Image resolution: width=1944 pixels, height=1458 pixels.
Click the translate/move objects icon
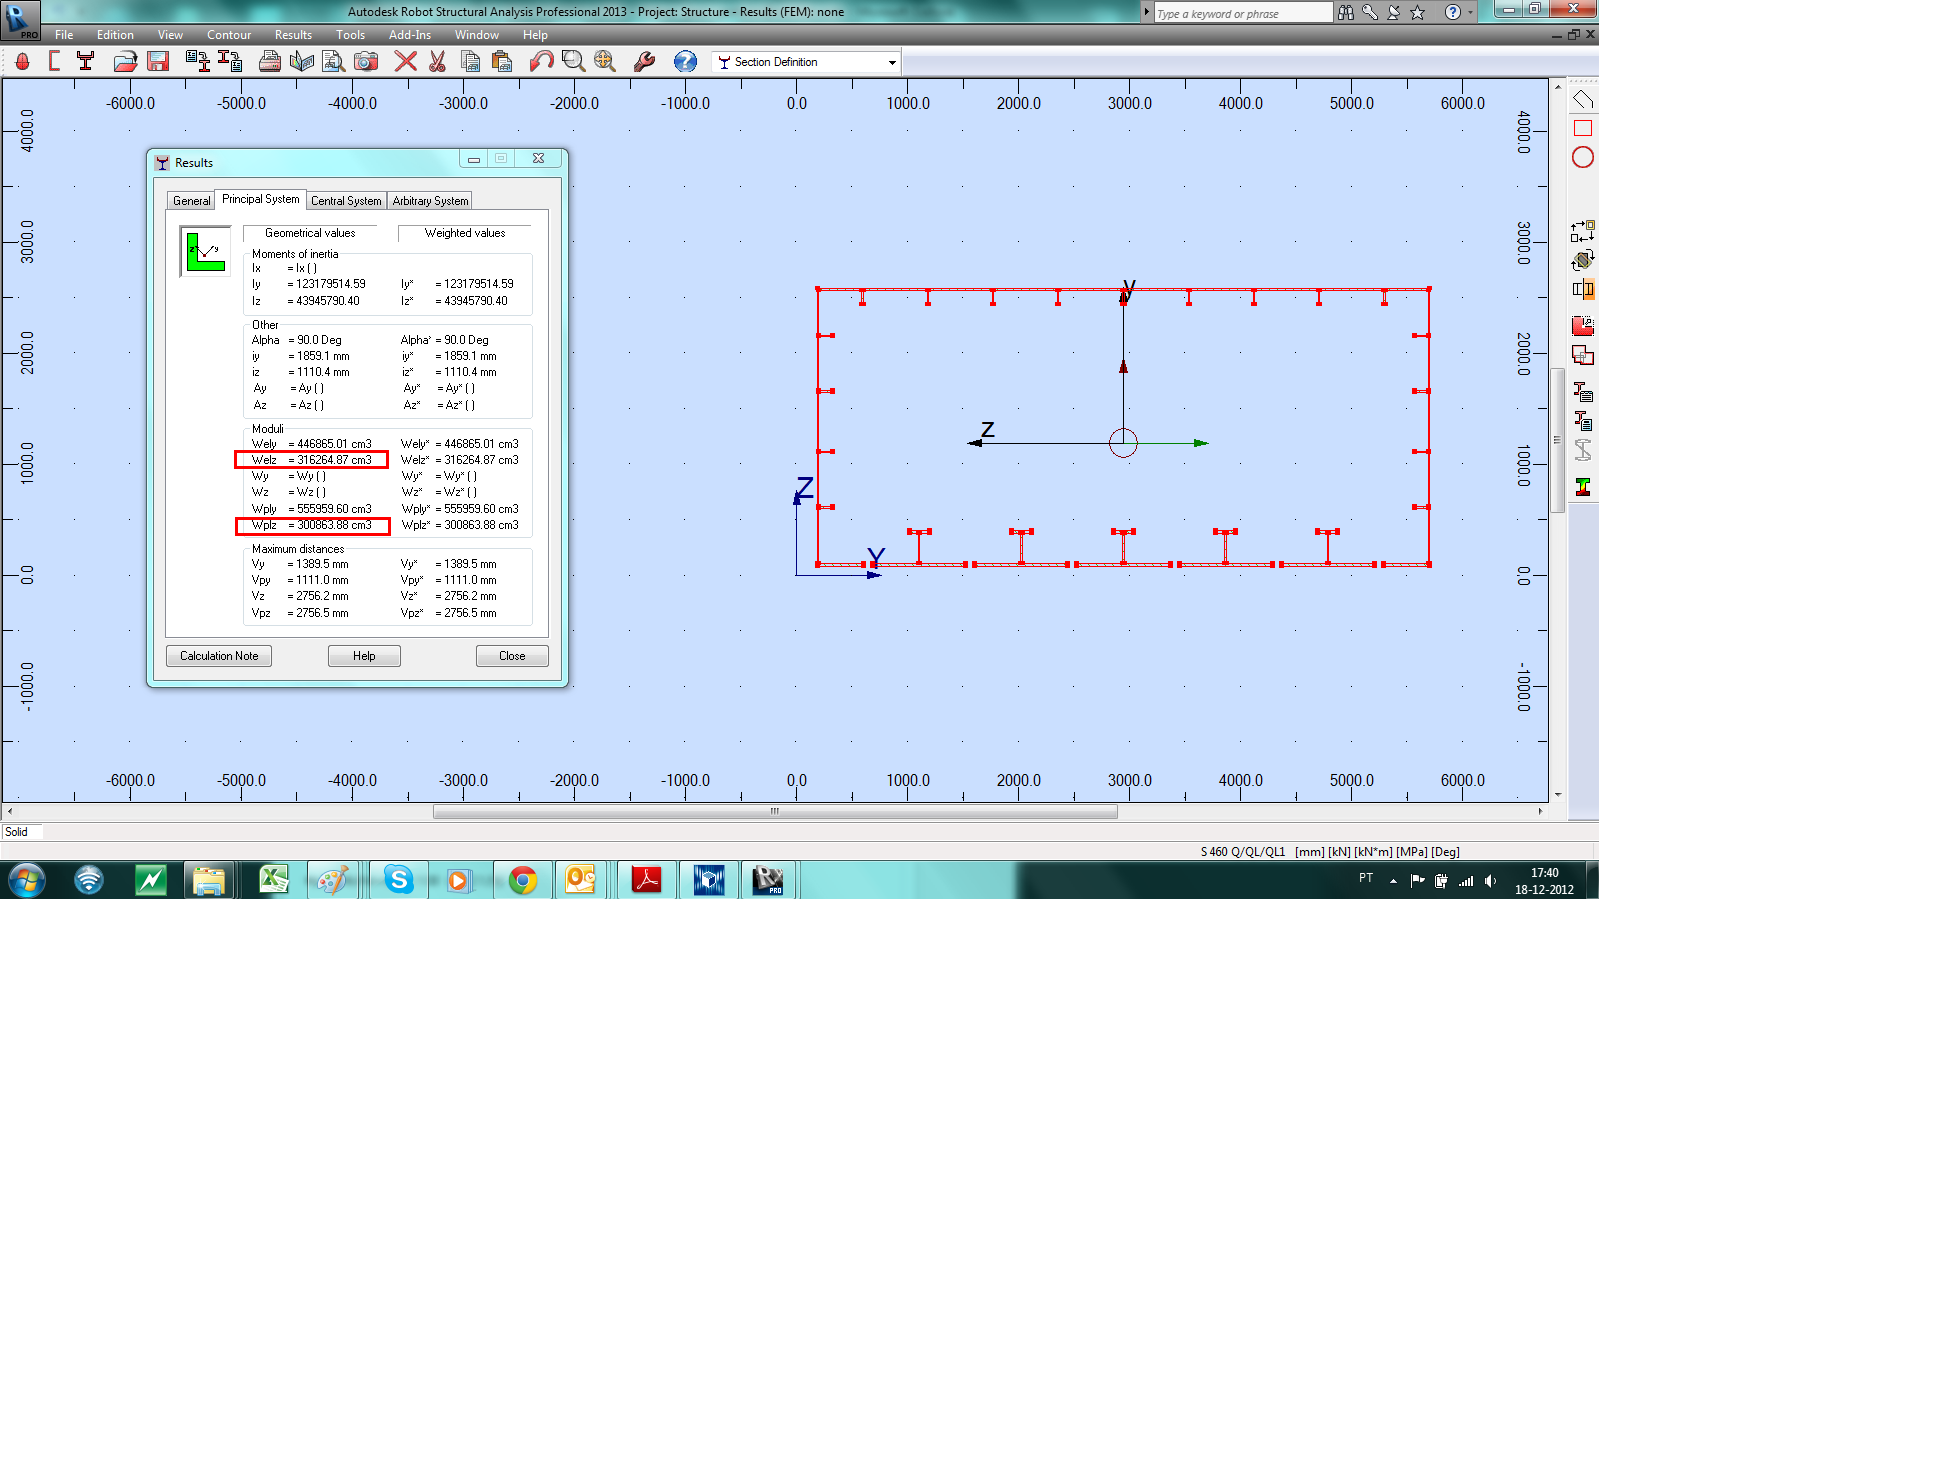click(1582, 231)
